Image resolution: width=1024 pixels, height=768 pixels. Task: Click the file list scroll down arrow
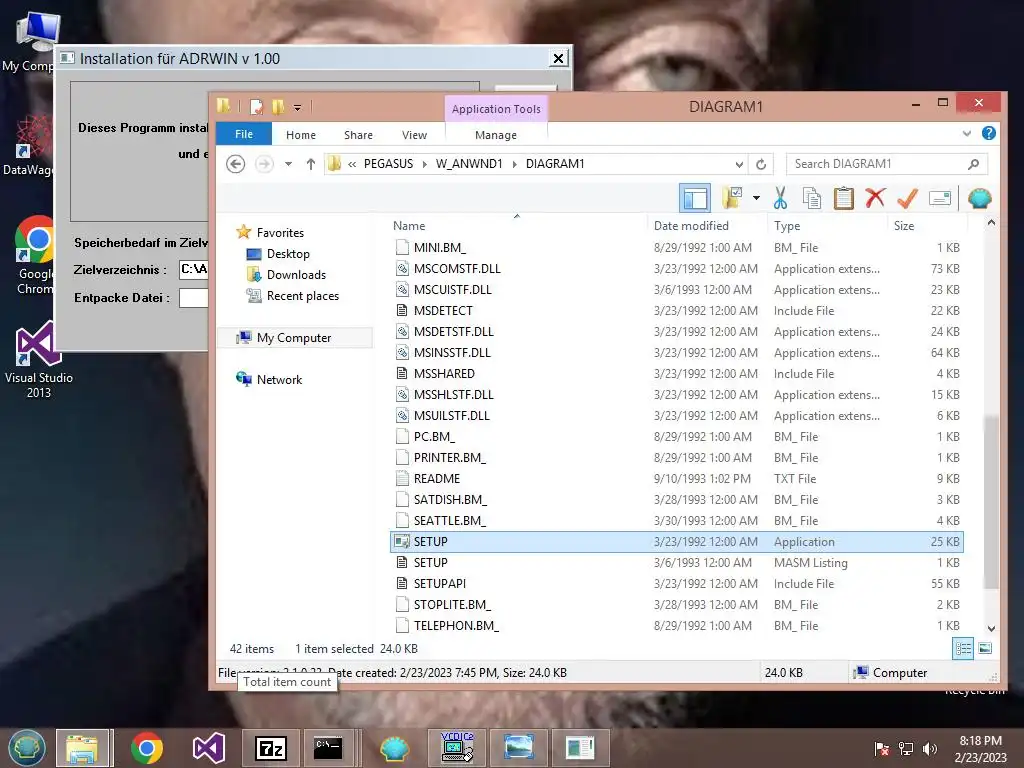pos(991,628)
